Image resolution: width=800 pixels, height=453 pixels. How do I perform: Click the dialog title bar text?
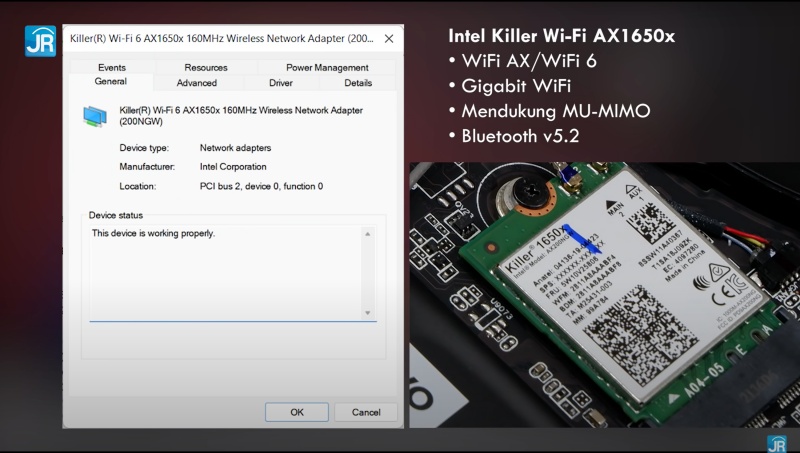click(x=220, y=38)
